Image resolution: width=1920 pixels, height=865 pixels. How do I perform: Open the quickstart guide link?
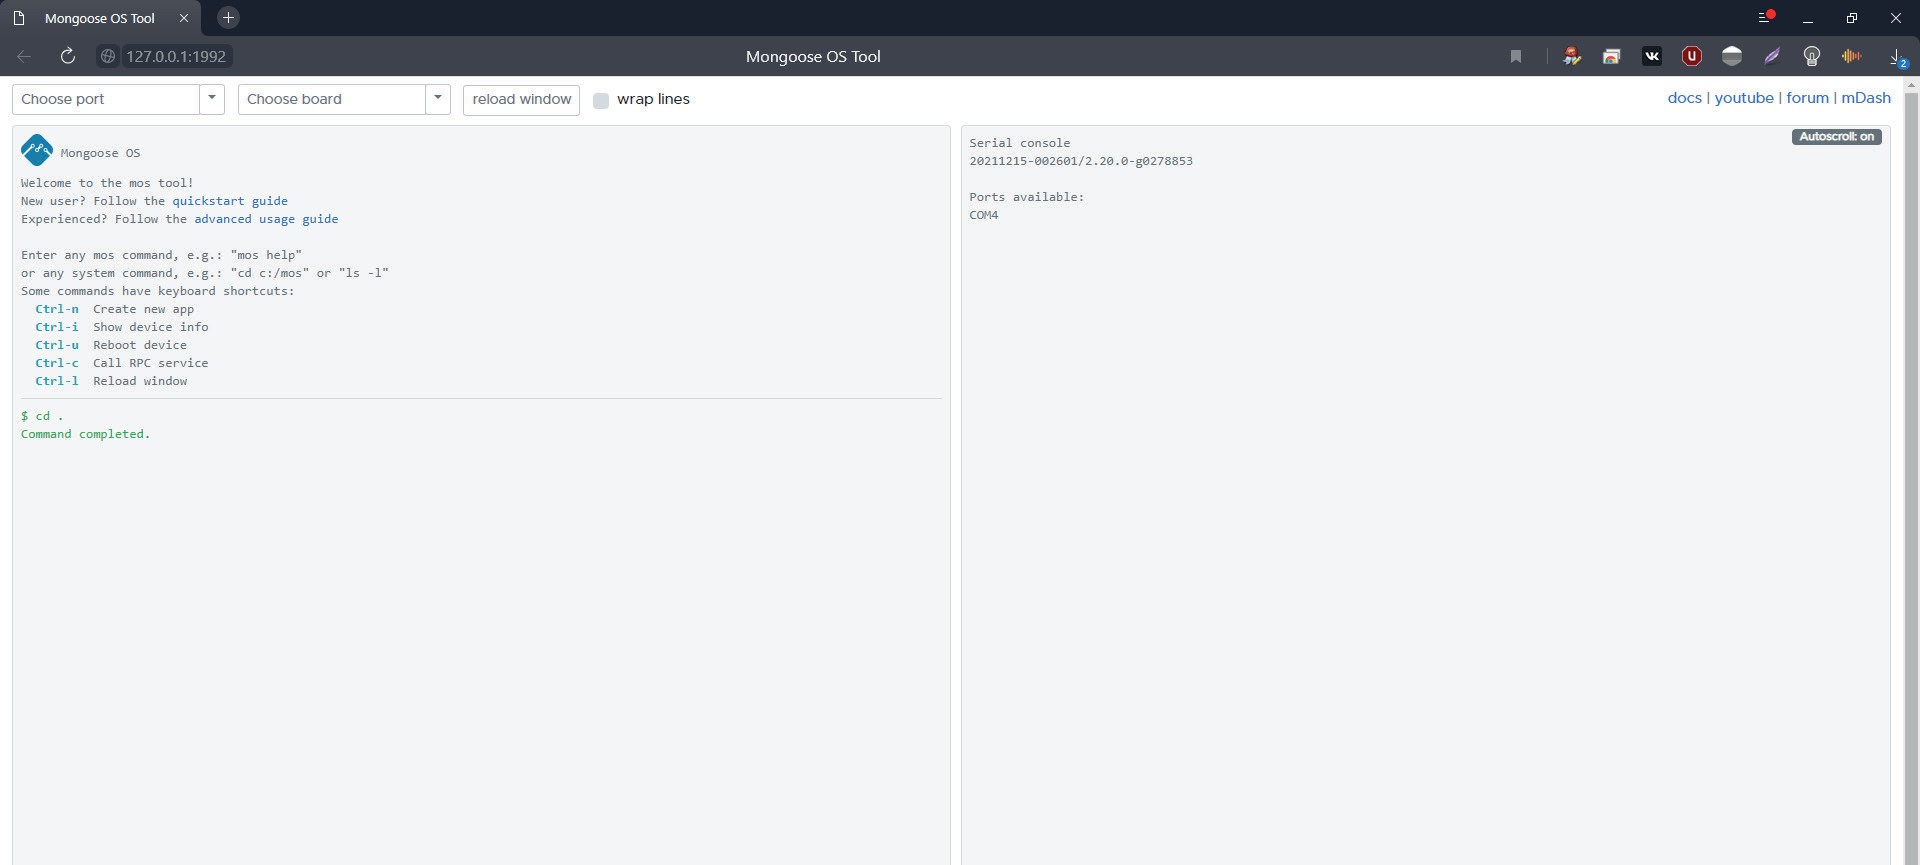229,201
